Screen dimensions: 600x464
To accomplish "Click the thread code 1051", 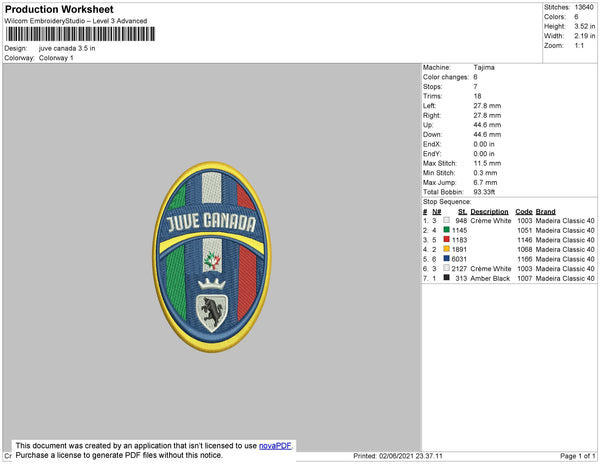I will click(x=525, y=230).
